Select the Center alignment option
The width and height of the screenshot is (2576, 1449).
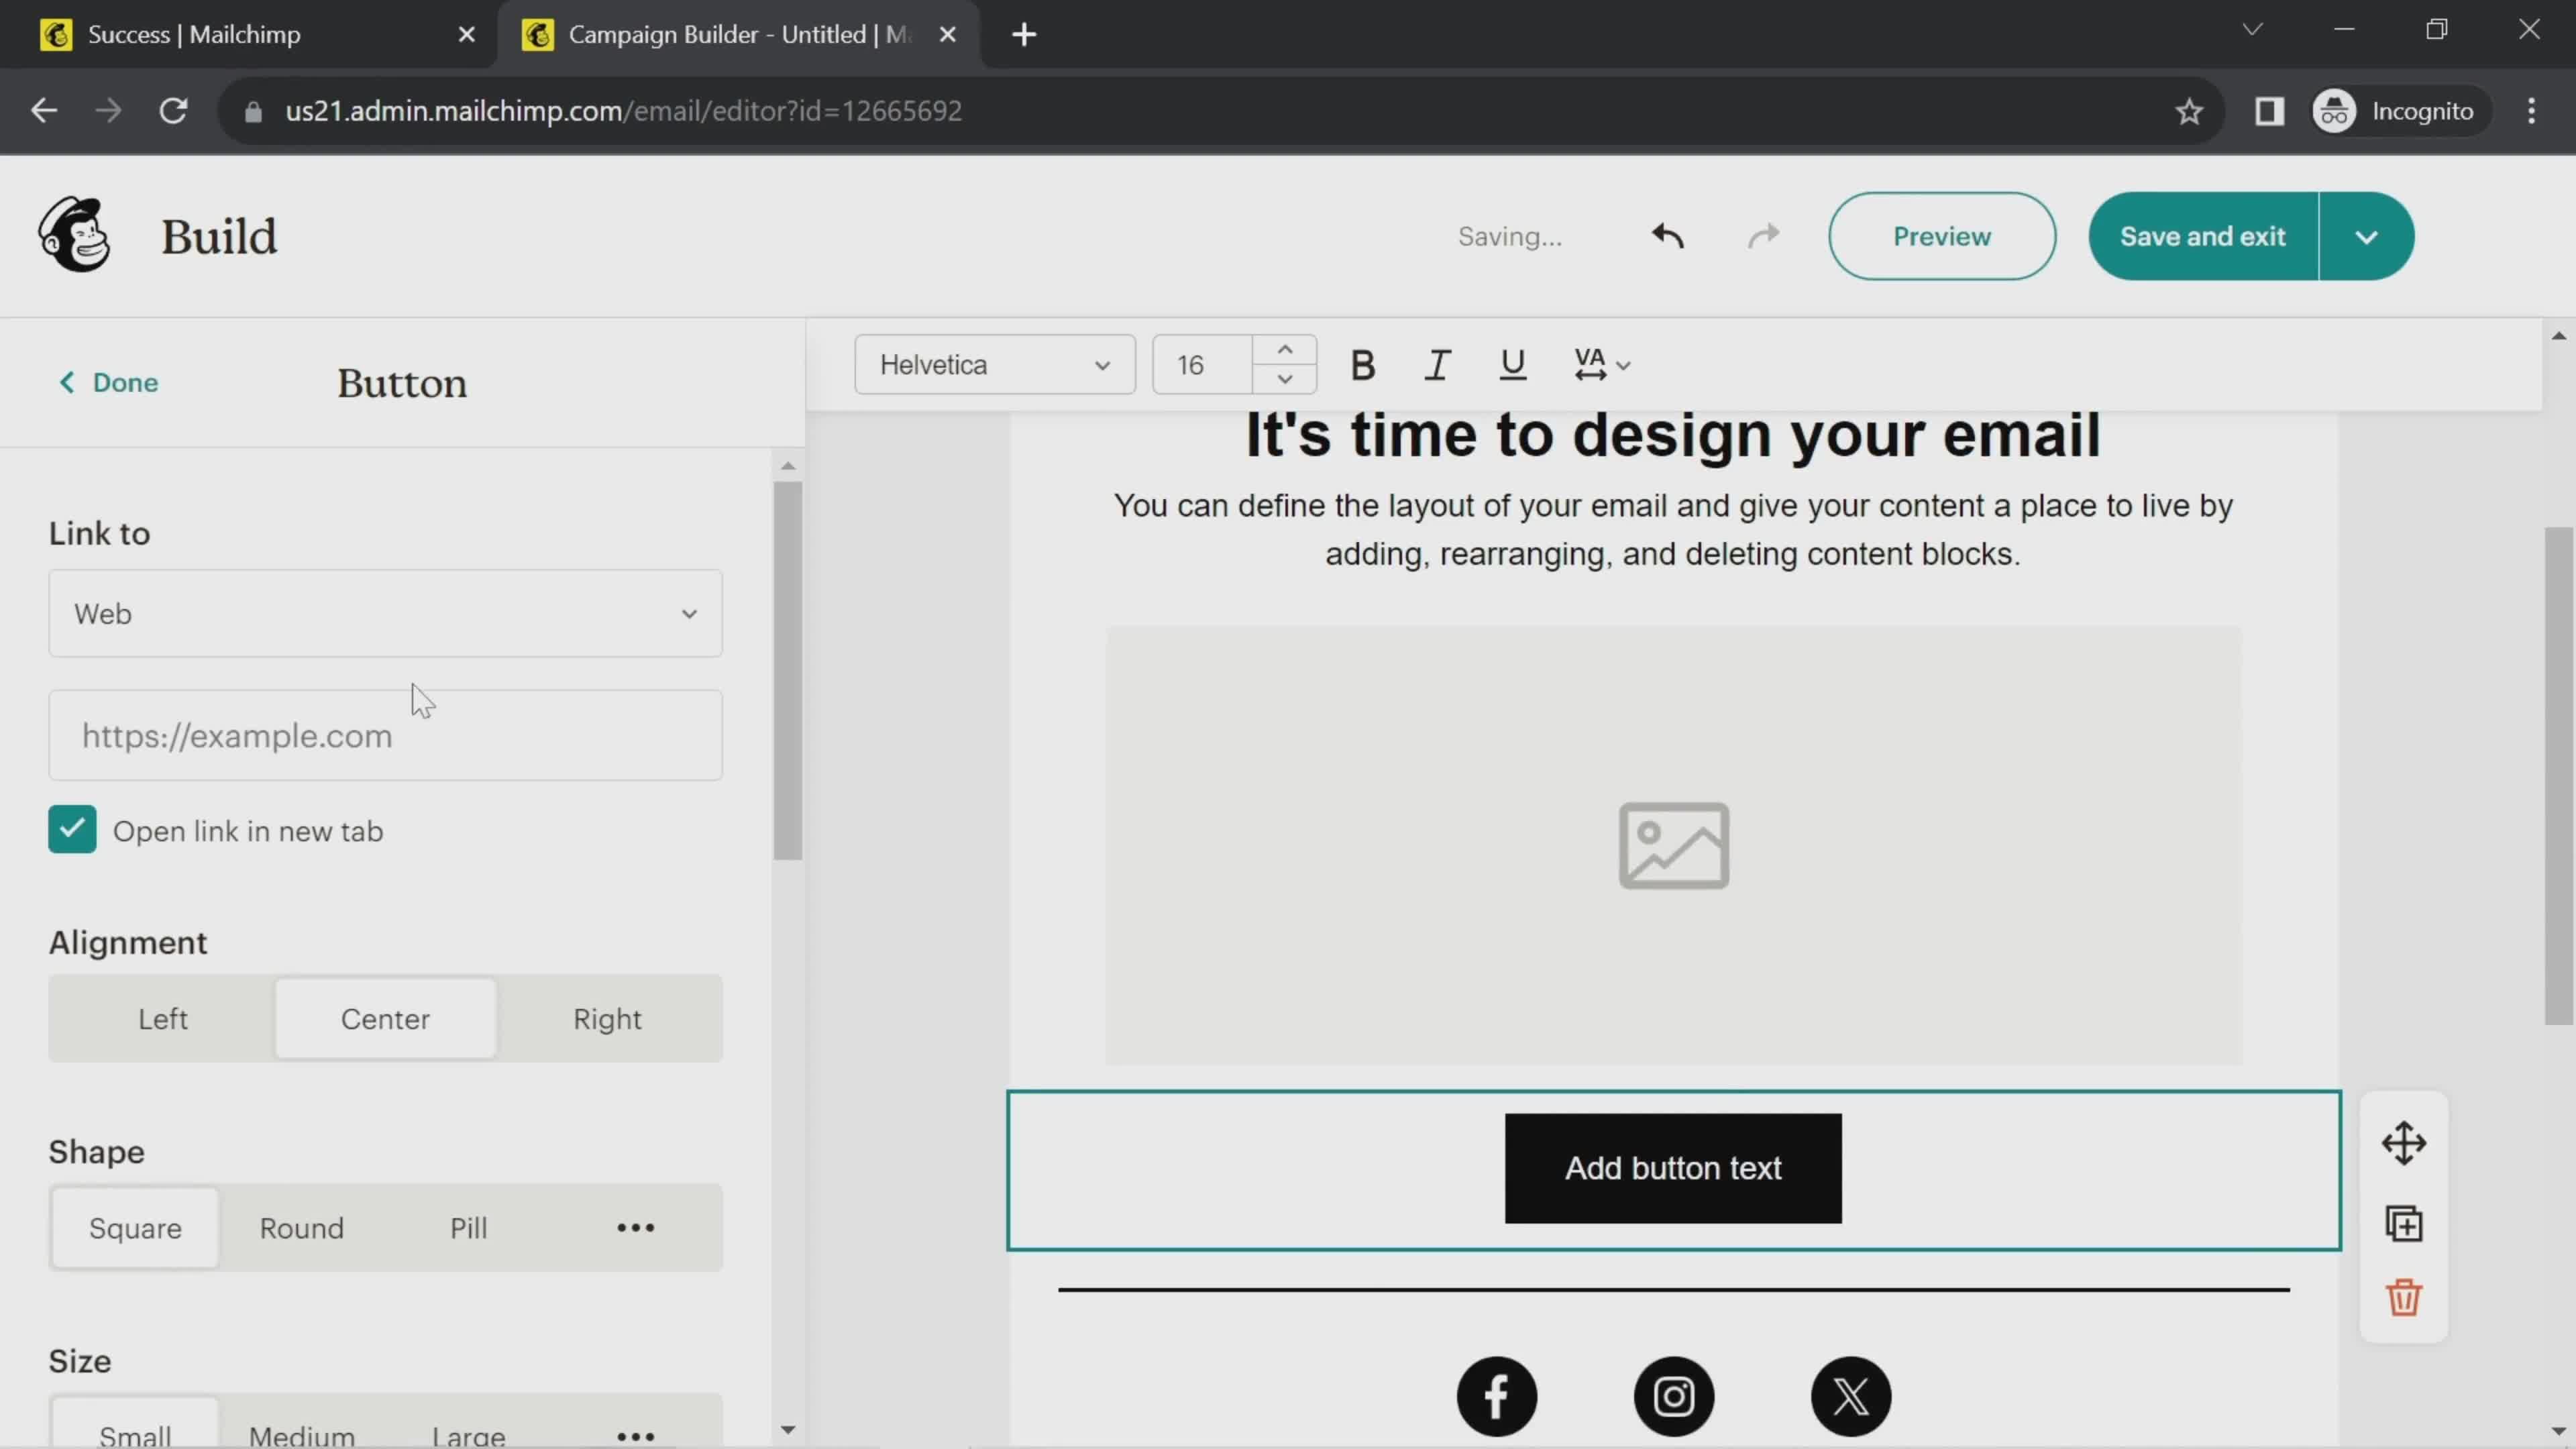point(386,1017)
